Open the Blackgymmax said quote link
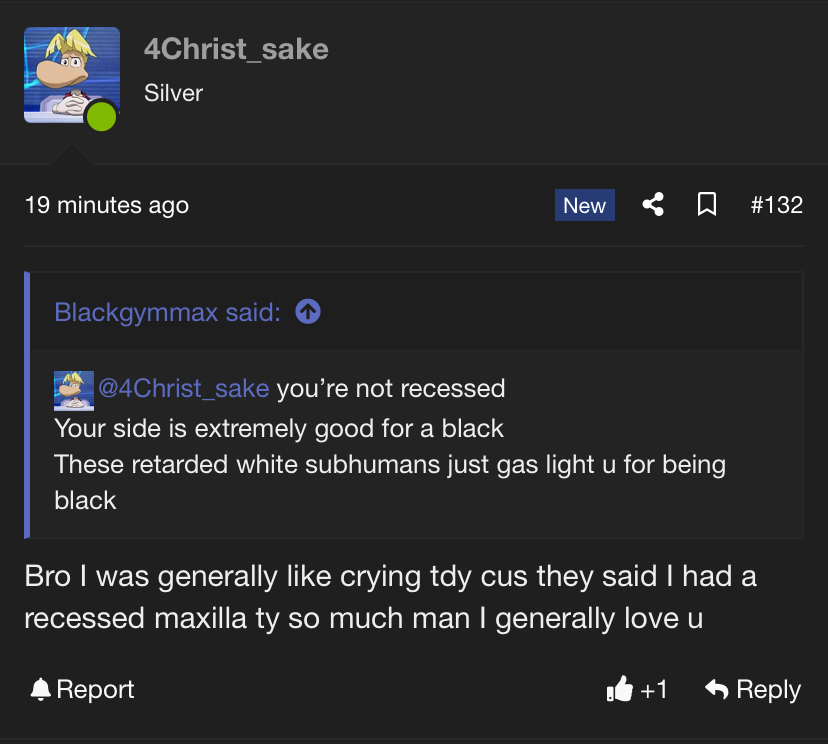The image size is (828, 744). coord(167,312)
